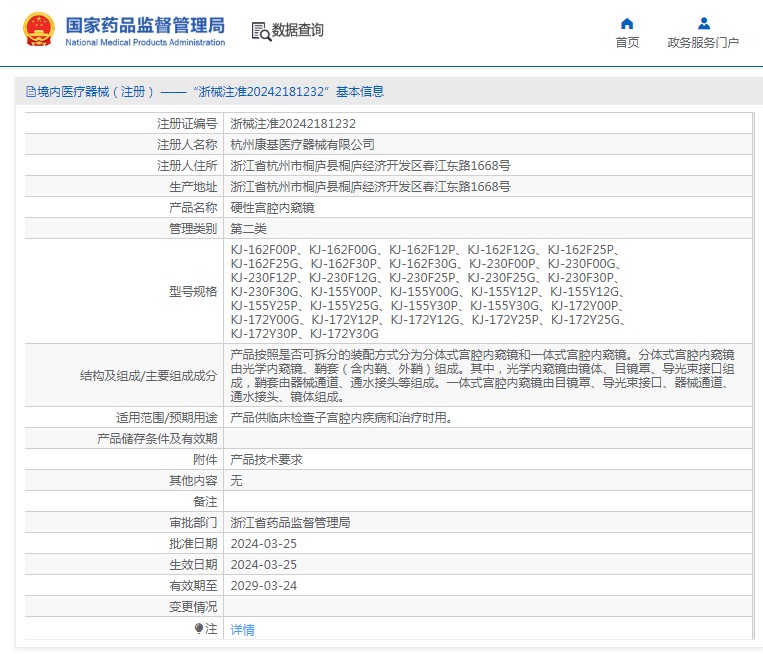Image resolution: width=763 pixels, height=654 pixels.
Task: Click the 第二类 management category value
Action: tap(248, 229)
